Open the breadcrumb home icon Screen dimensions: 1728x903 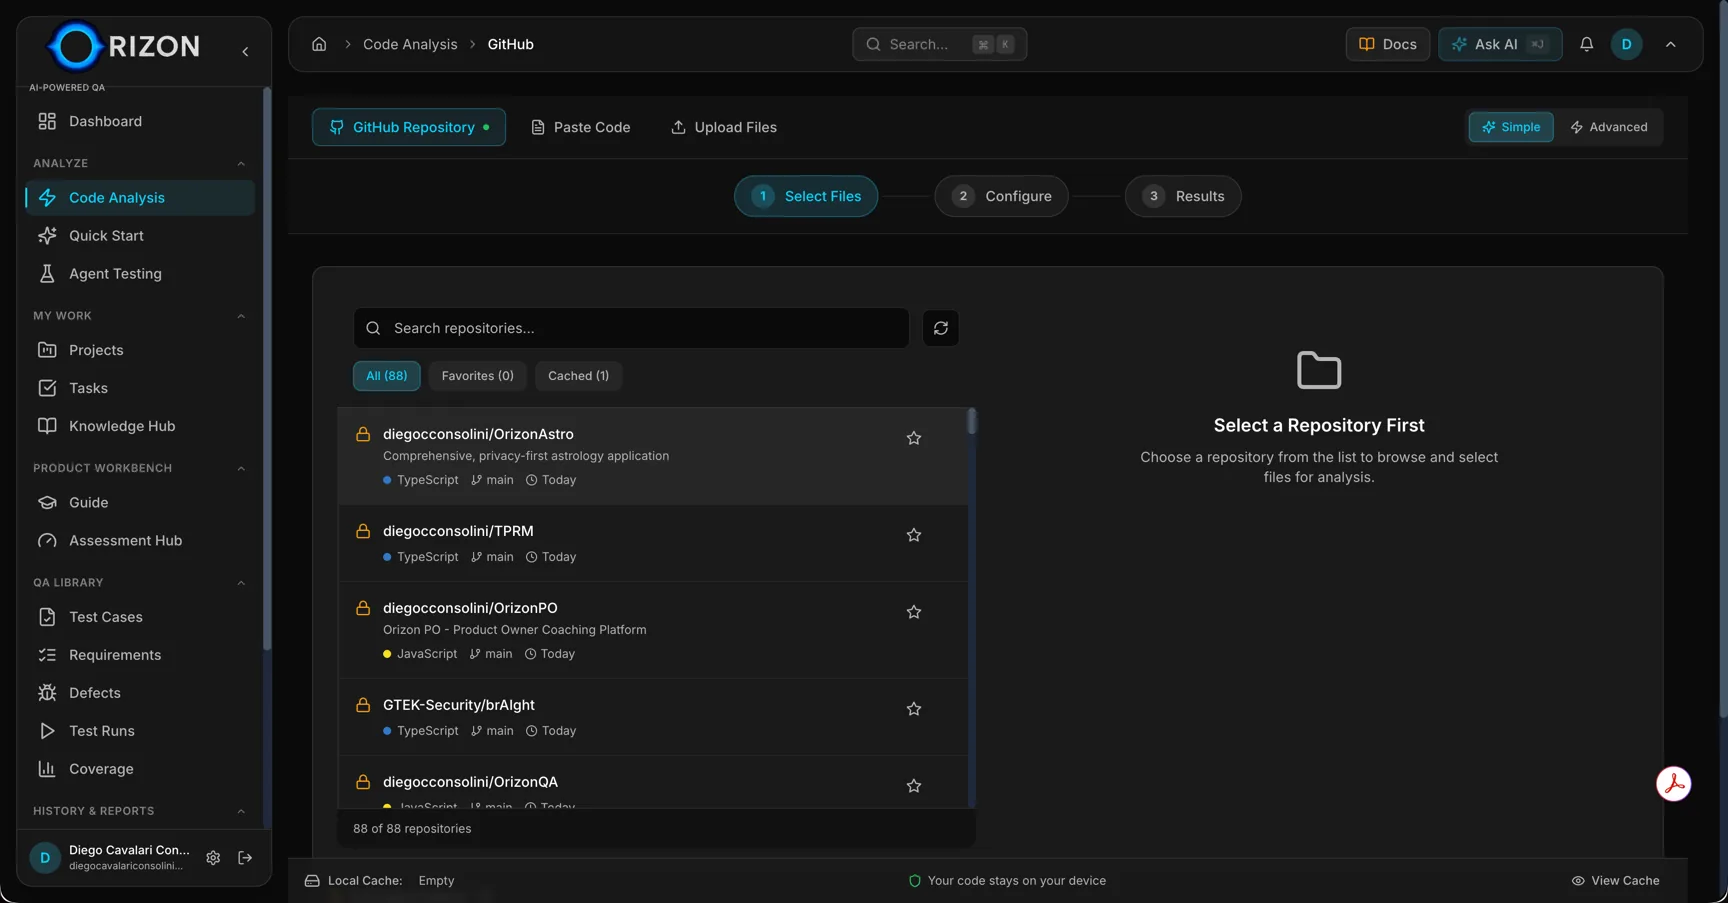coord(319,44)
